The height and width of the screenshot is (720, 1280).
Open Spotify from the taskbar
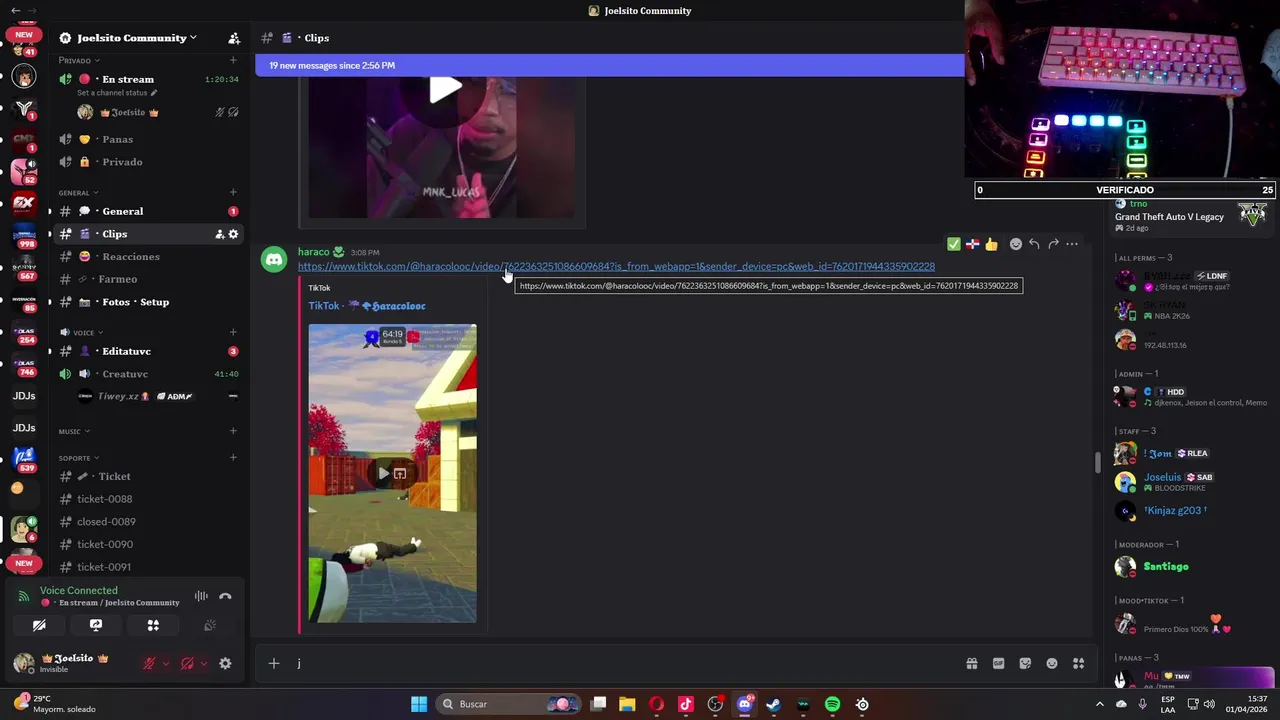click(832, 704)
